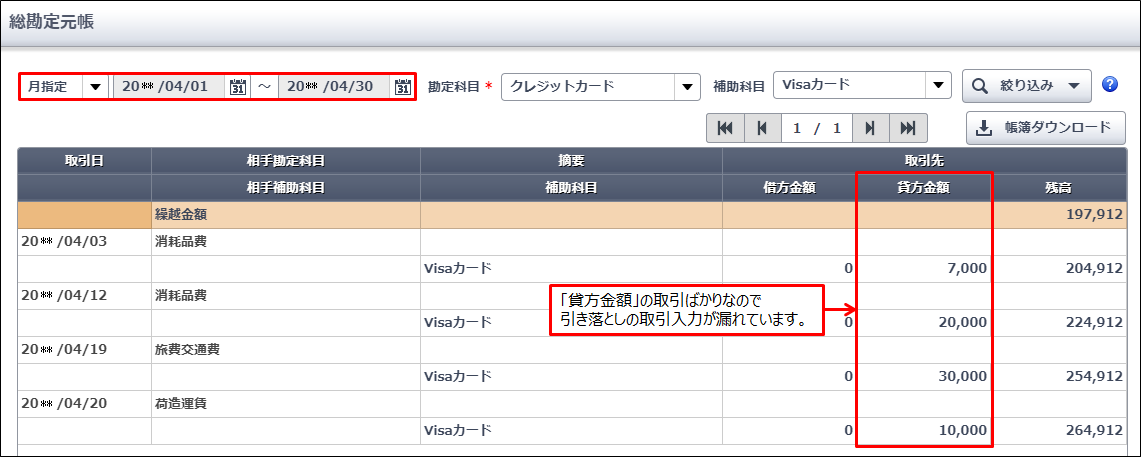Click the carried-over balance 197,912
The height and width of the screenshot is (457, 1141).
(1094, 215)
